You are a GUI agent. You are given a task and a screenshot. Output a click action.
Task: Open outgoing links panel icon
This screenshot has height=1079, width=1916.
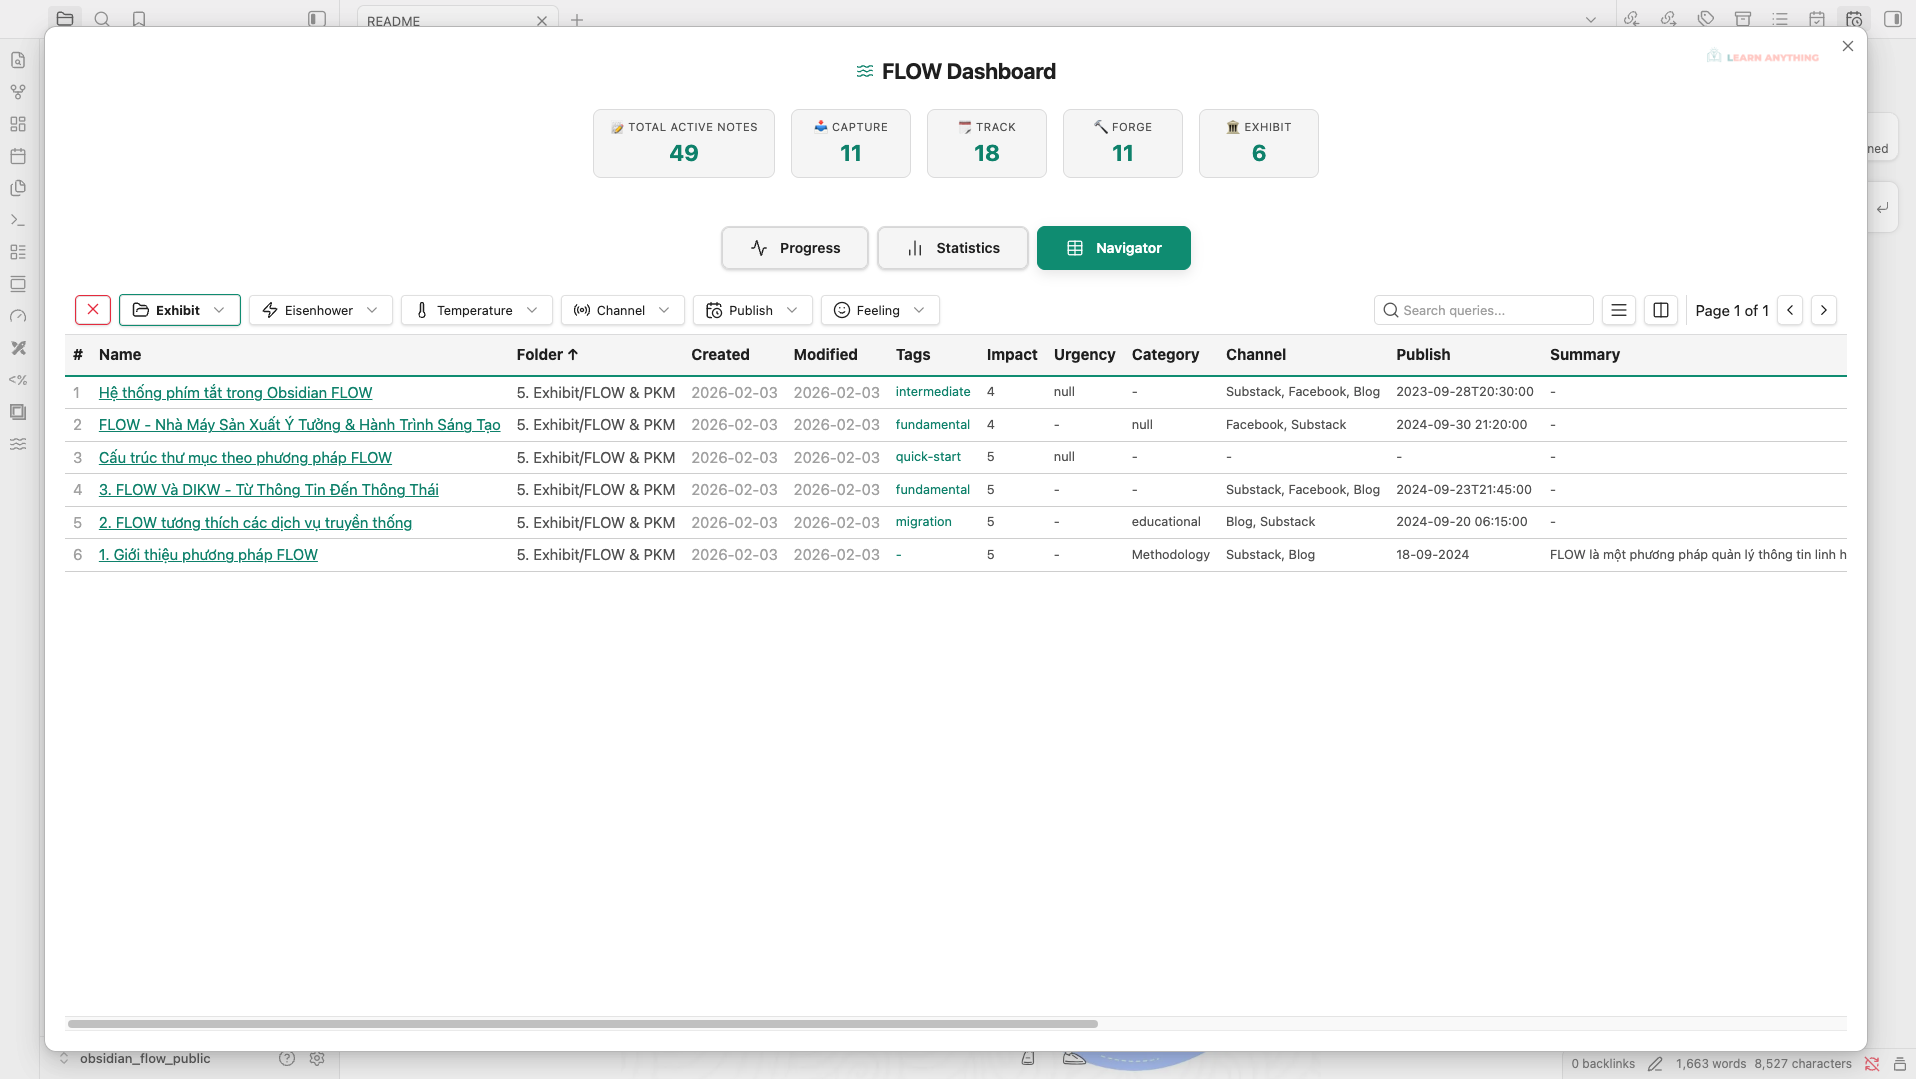[1669, 19]
